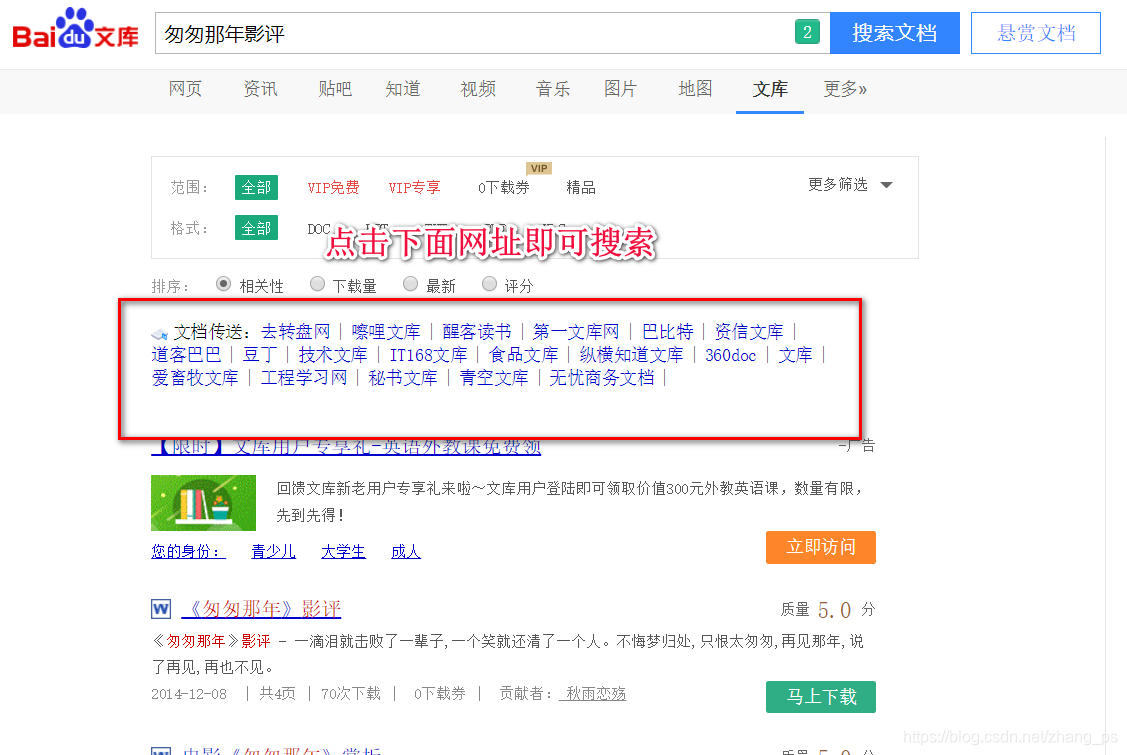This screenshot has width=1127, height=755.
Task: Click the 搜索文档 search button
Action: (x=894, y=32)
